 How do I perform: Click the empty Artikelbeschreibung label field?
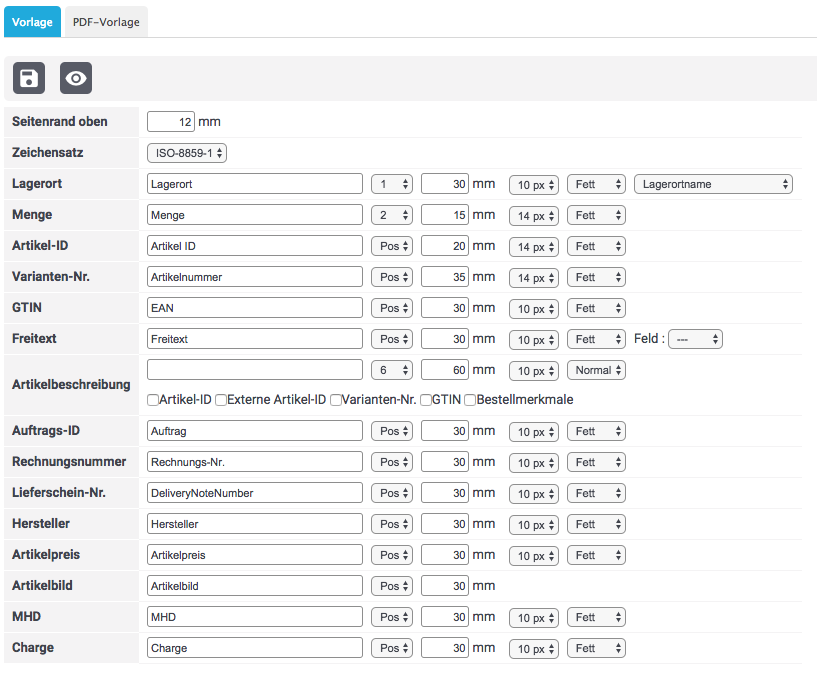click(254, 370)
